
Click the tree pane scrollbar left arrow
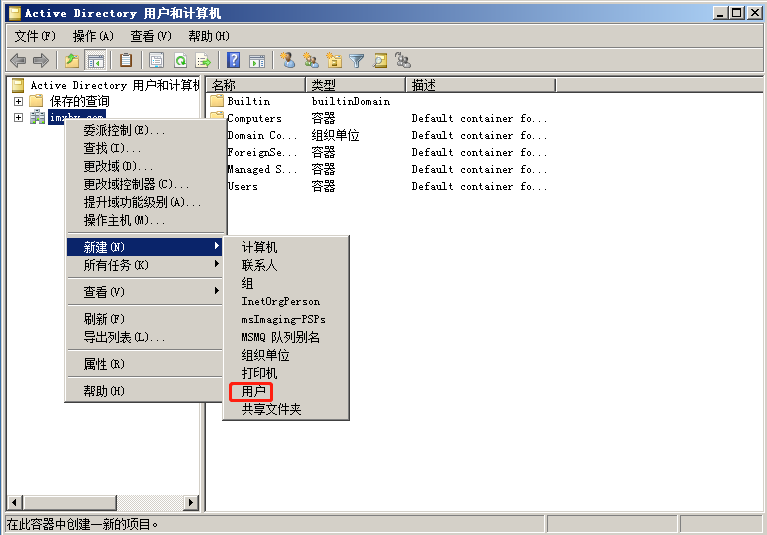pyautogui.click(x=15, y=502)
